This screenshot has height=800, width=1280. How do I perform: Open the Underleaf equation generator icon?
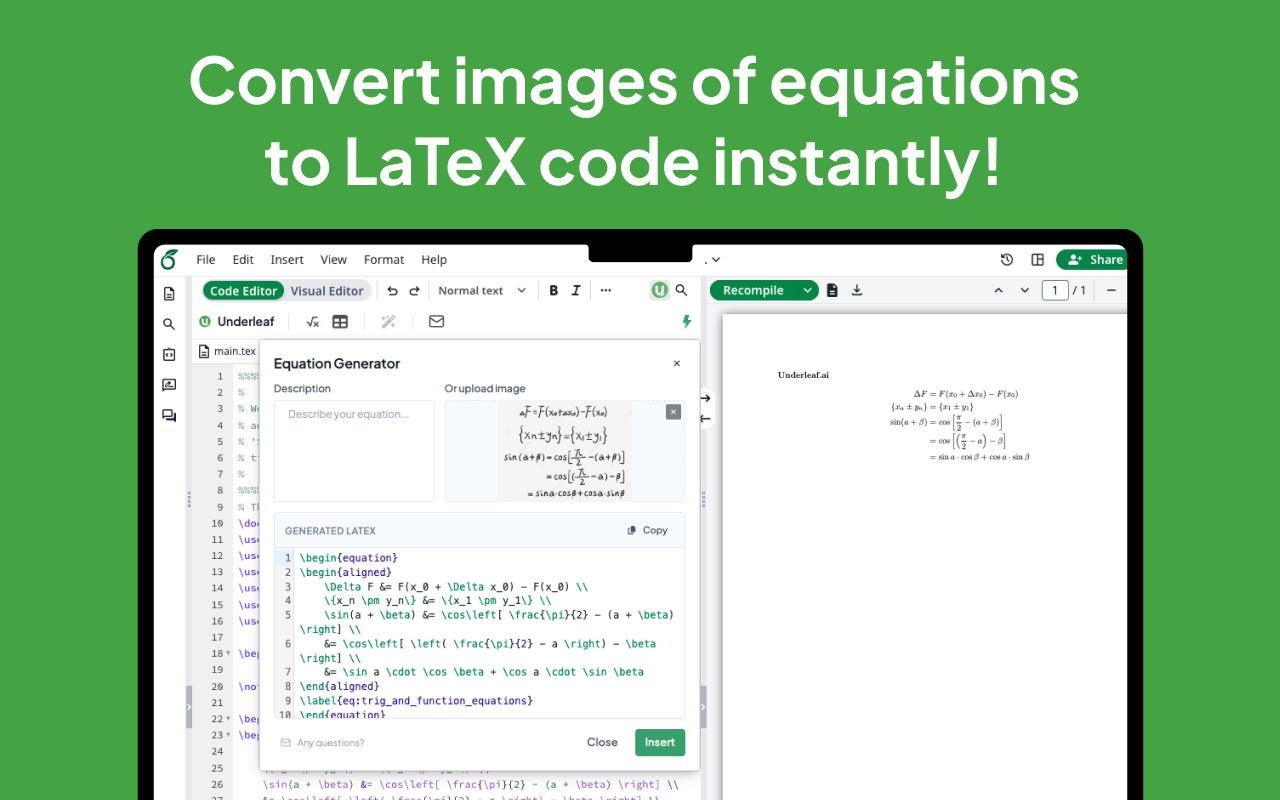[x=312, y=322]
